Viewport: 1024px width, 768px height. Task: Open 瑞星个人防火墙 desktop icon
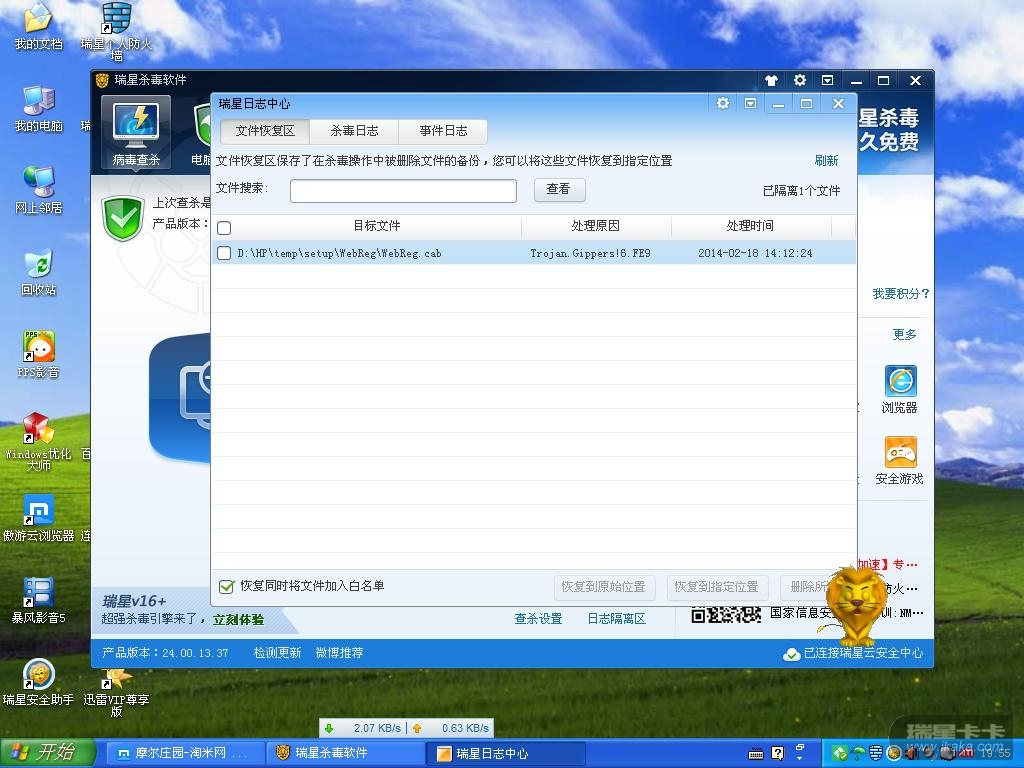(116, 31)
